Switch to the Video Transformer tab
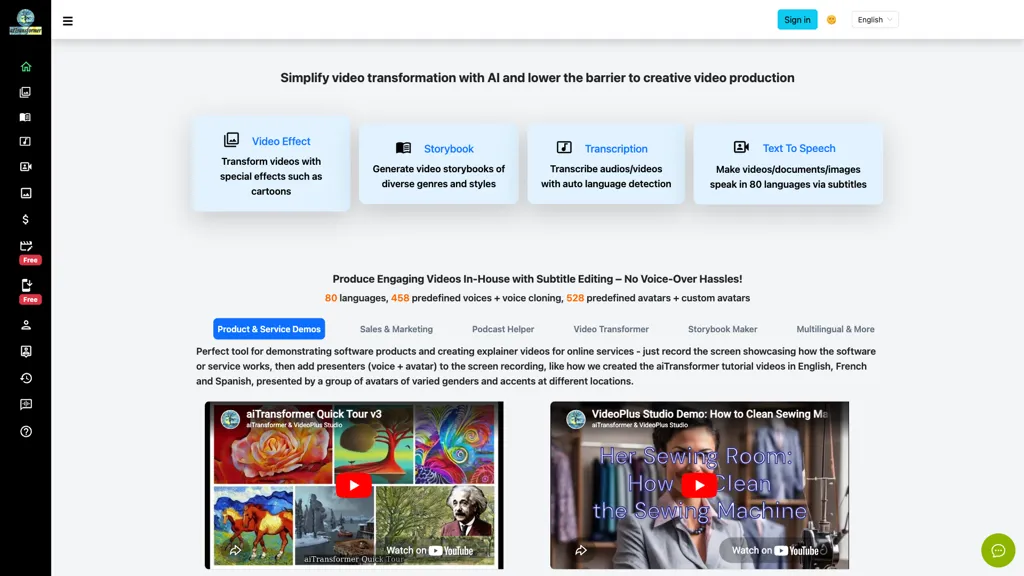 click(611, 329)
